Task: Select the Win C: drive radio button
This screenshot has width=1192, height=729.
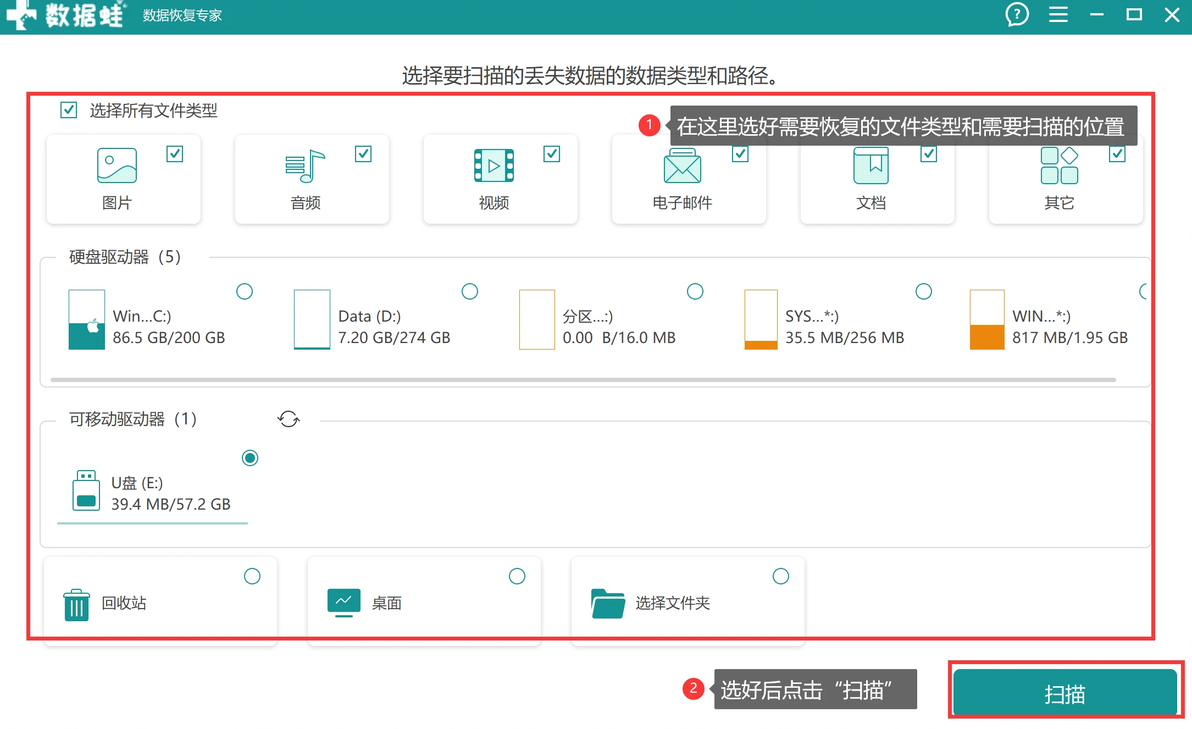Action: (x=244, y=291)
